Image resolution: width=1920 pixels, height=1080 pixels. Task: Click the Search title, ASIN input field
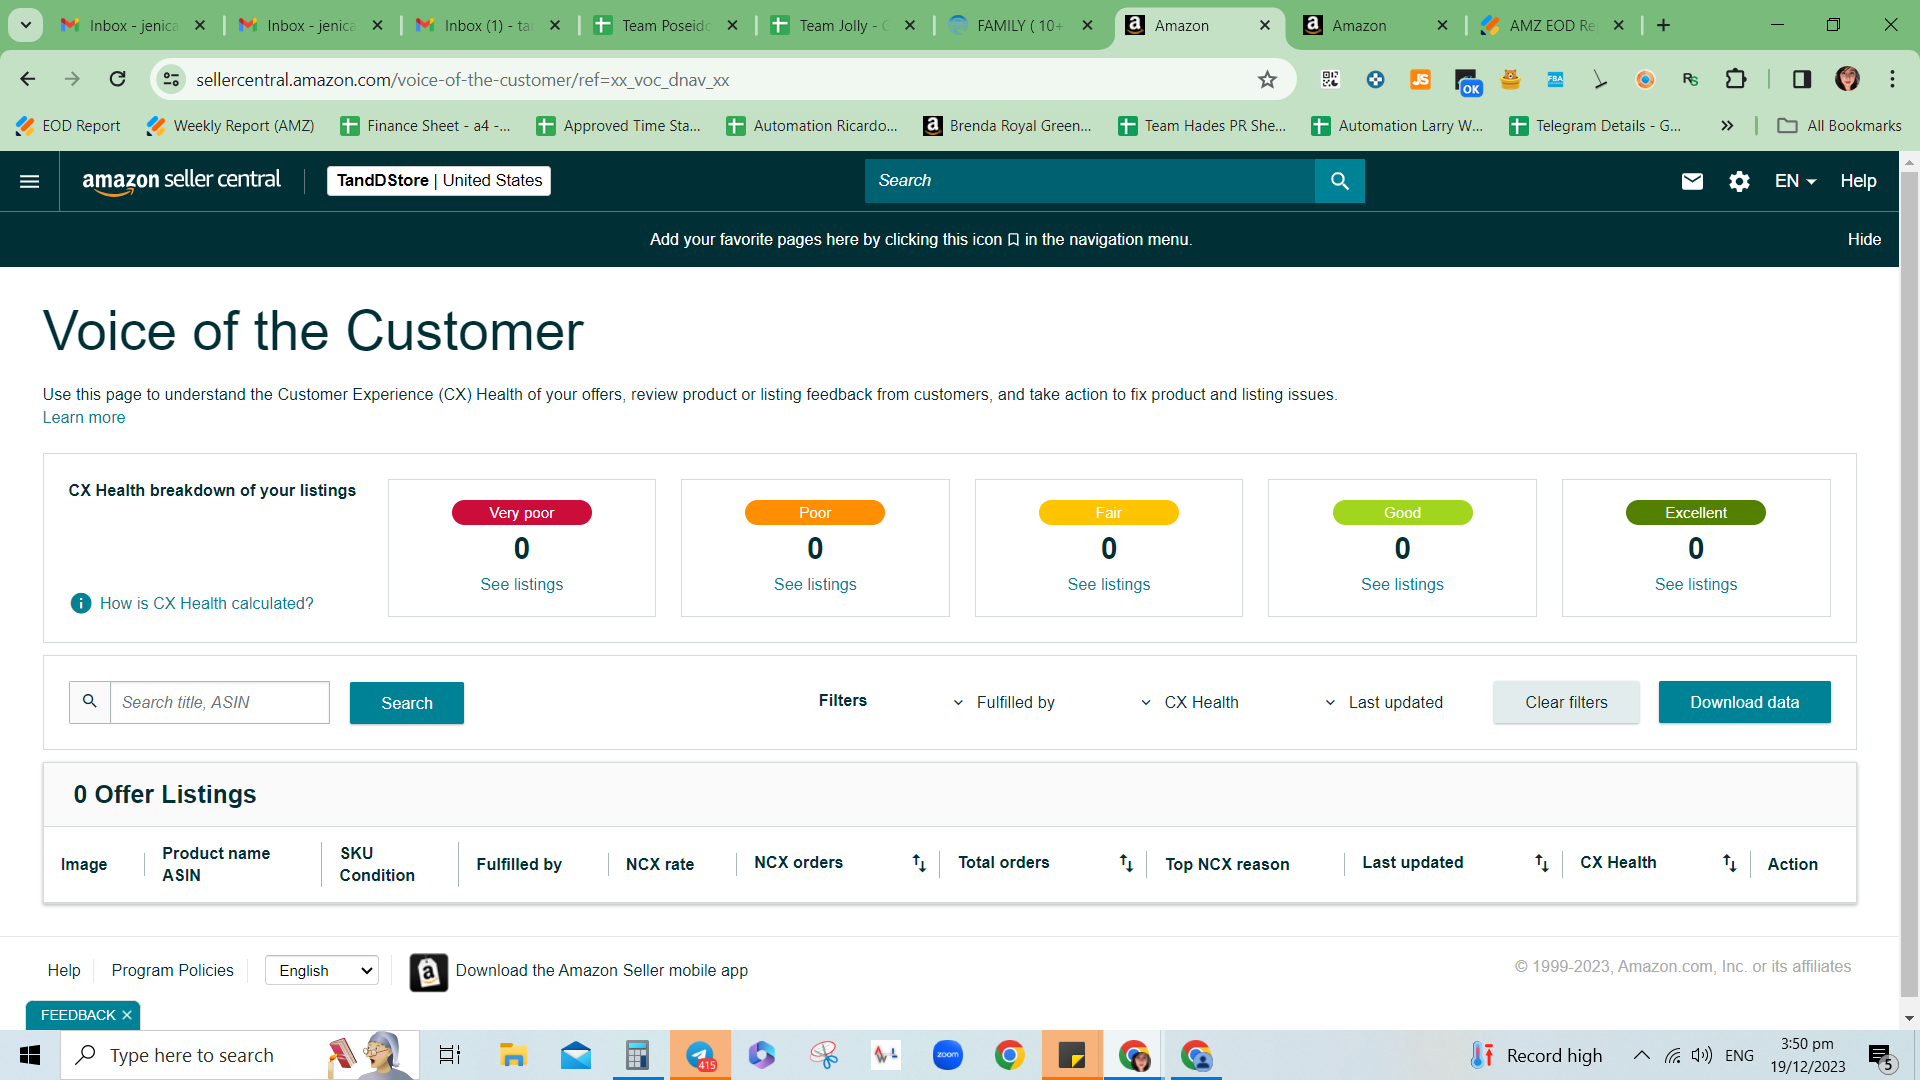220,702
